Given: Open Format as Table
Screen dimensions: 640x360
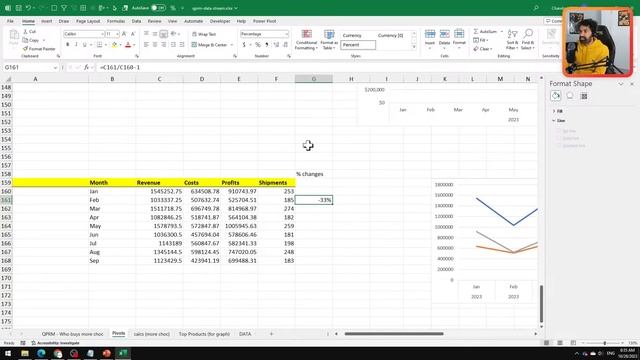Looking at the screenshot, I should coord(329,40).
